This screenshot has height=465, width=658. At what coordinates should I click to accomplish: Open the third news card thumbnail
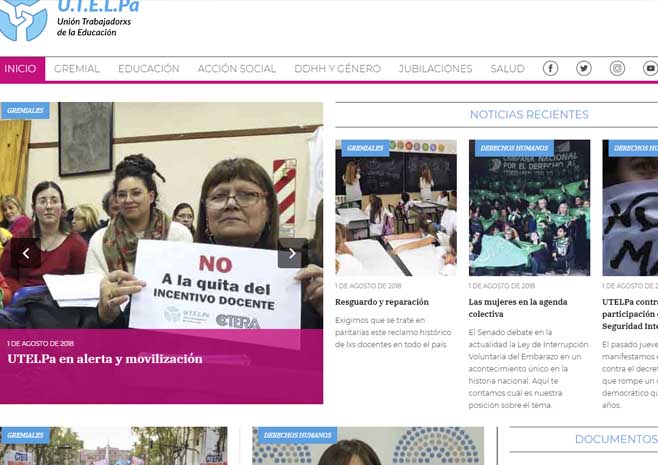click(630, 208)
